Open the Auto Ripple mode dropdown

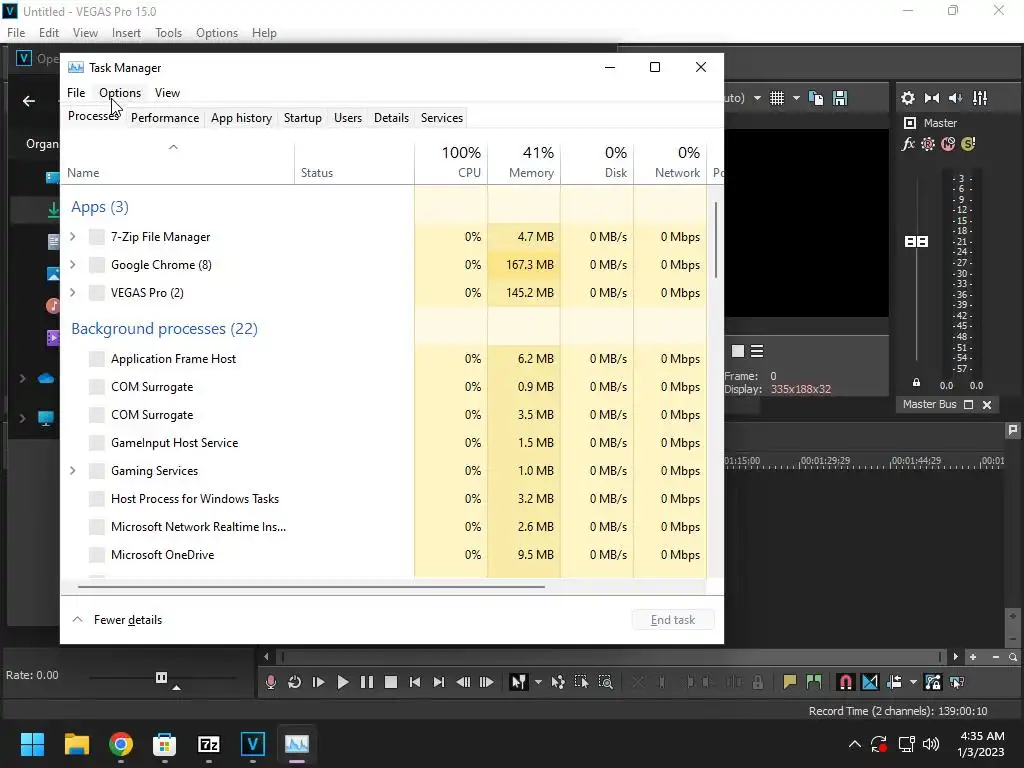[x=913, y=682]
